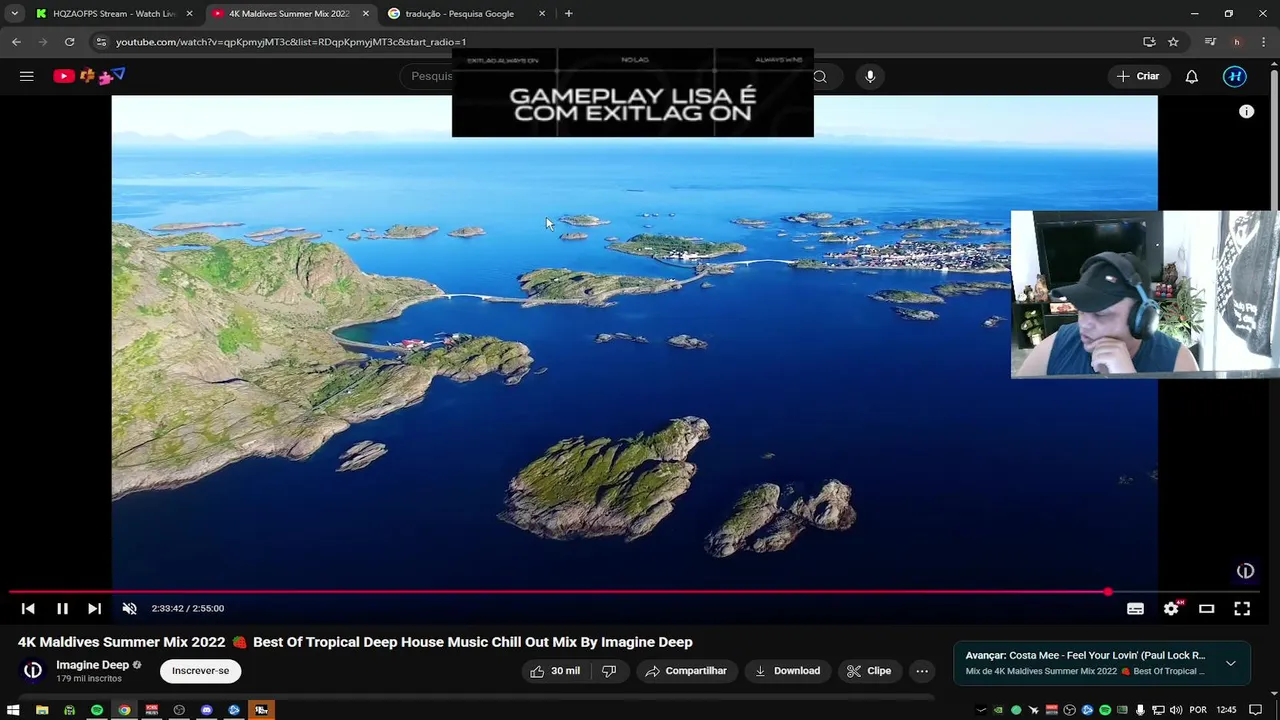Viewport: 1280px width, 720px height.
Task: Open File Explorer from taskbar
Action: [42, 710]
